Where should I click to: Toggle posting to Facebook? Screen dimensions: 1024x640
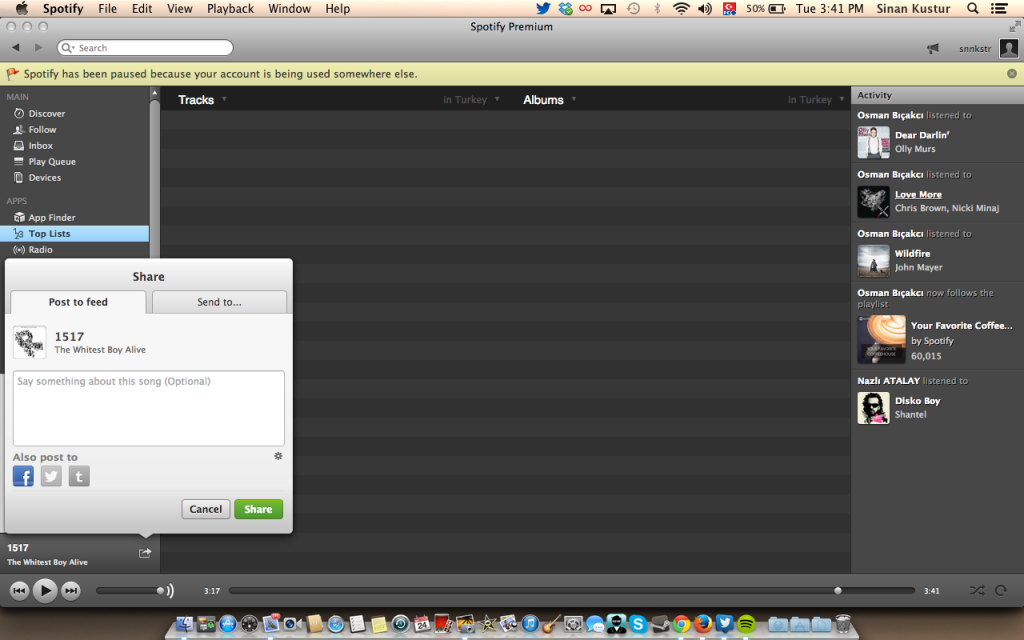[x=23, y=476]
